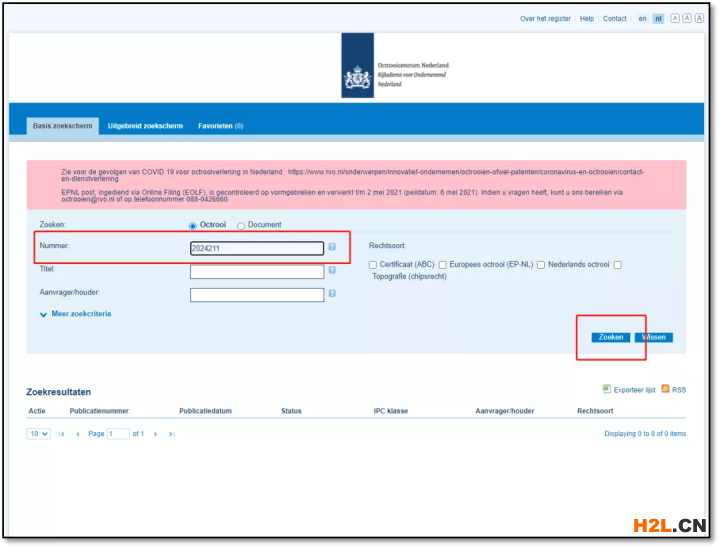The width and height of the screenshot is (720, 548).
Task: Tick the Nederlands octrooi checkbox
Action: click(541, 265)
